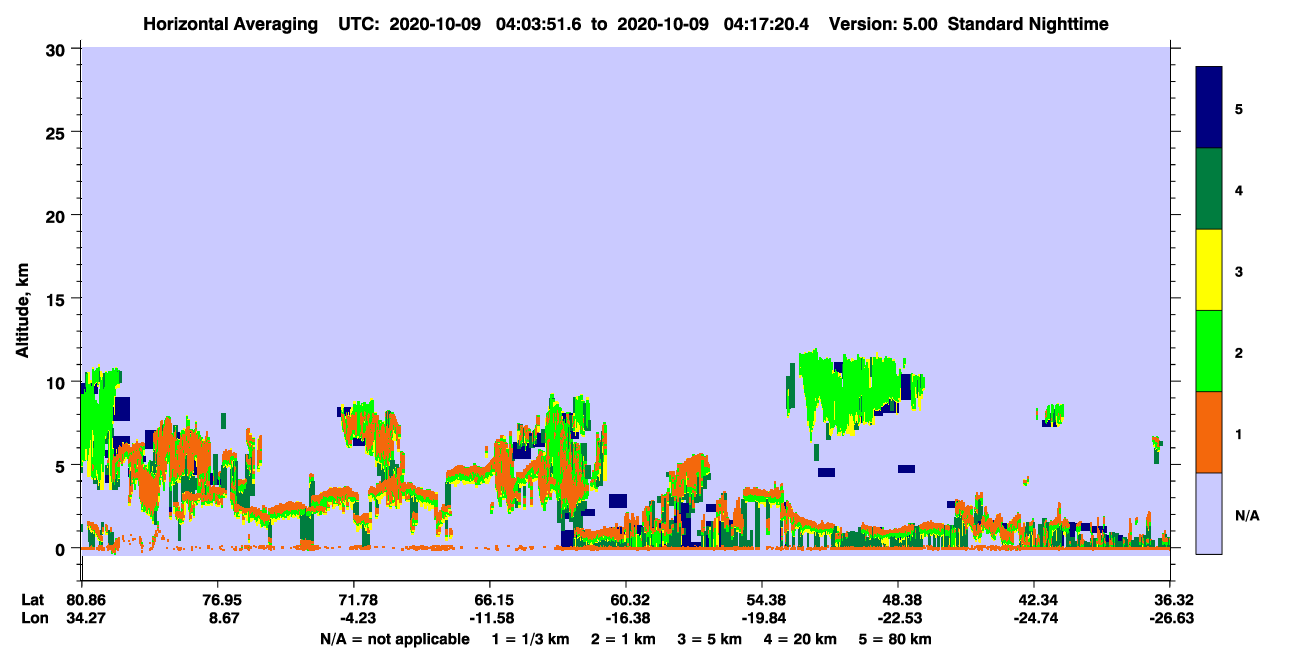Click the 'Lat' row label
This screenshot has height=667, width=1300.
point(33,600)
